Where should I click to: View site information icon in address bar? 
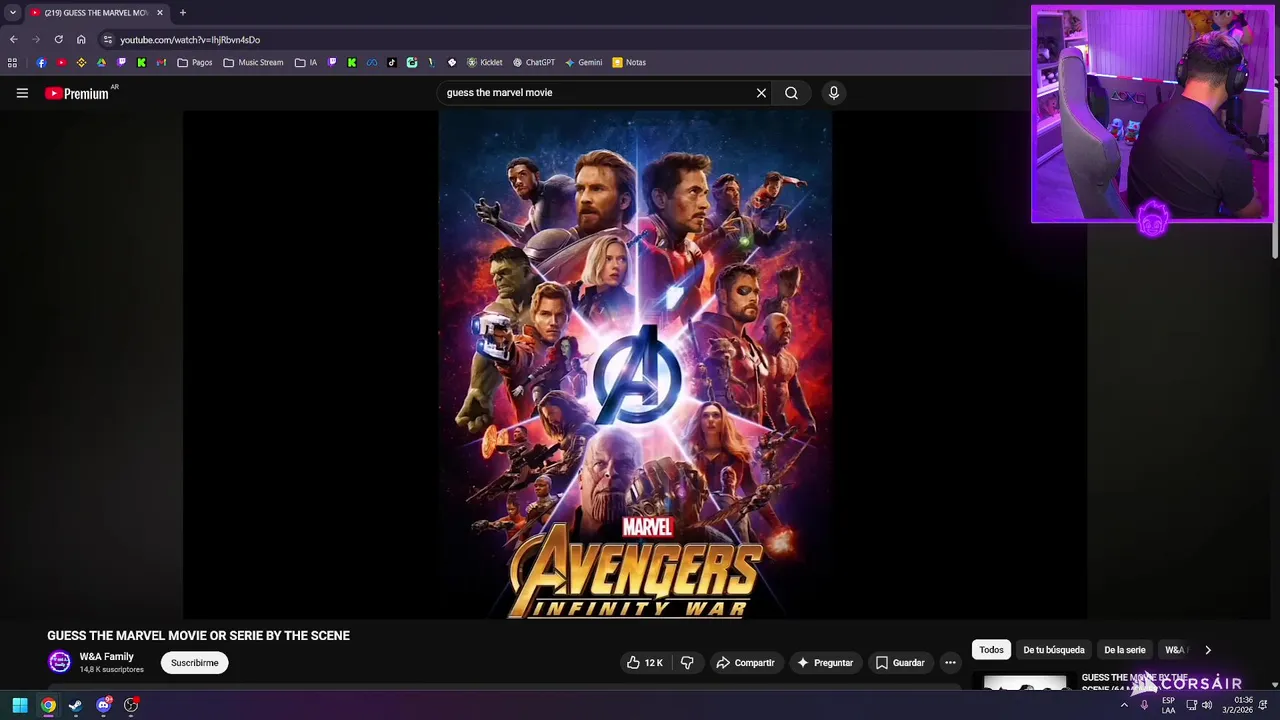108,40
